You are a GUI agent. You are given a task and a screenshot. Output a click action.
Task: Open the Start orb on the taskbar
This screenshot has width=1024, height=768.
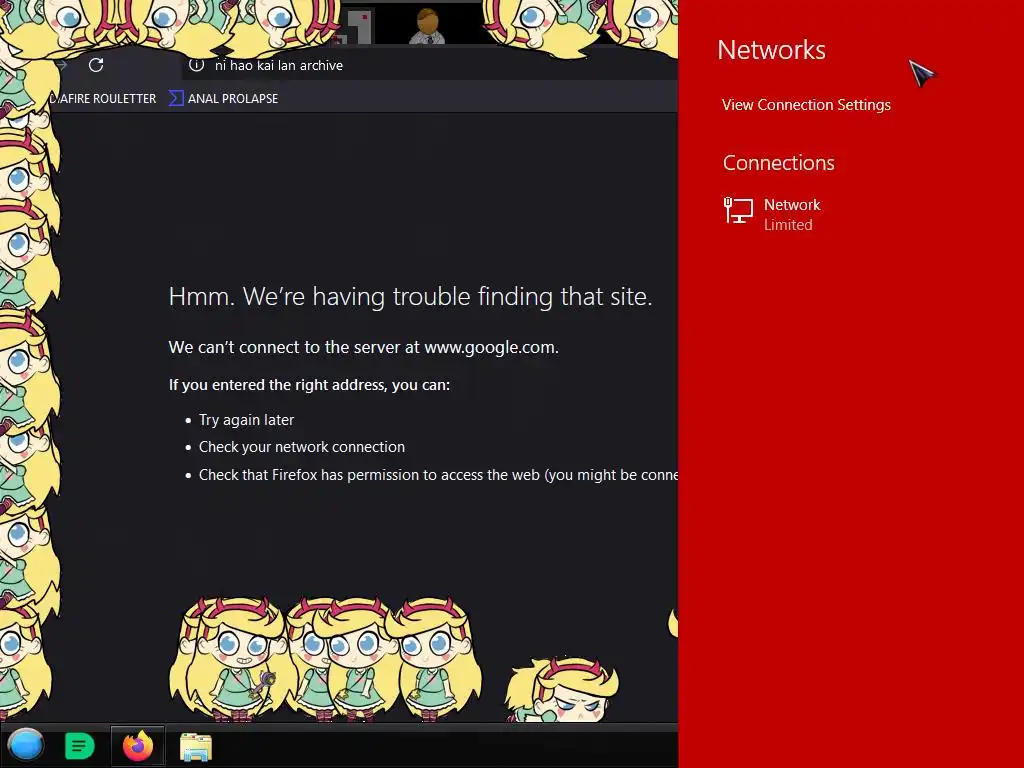pos(25,745)
